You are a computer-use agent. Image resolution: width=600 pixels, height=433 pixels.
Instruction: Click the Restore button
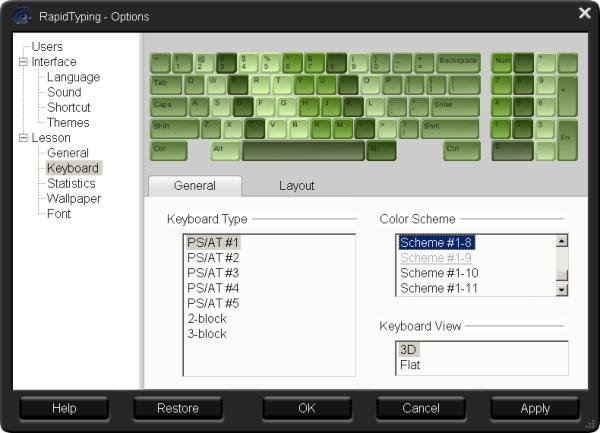point(178,408)
